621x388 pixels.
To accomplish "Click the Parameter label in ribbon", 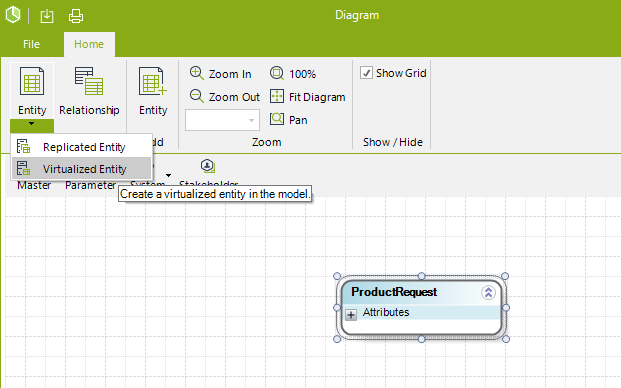I will click(x=91, y=185).
